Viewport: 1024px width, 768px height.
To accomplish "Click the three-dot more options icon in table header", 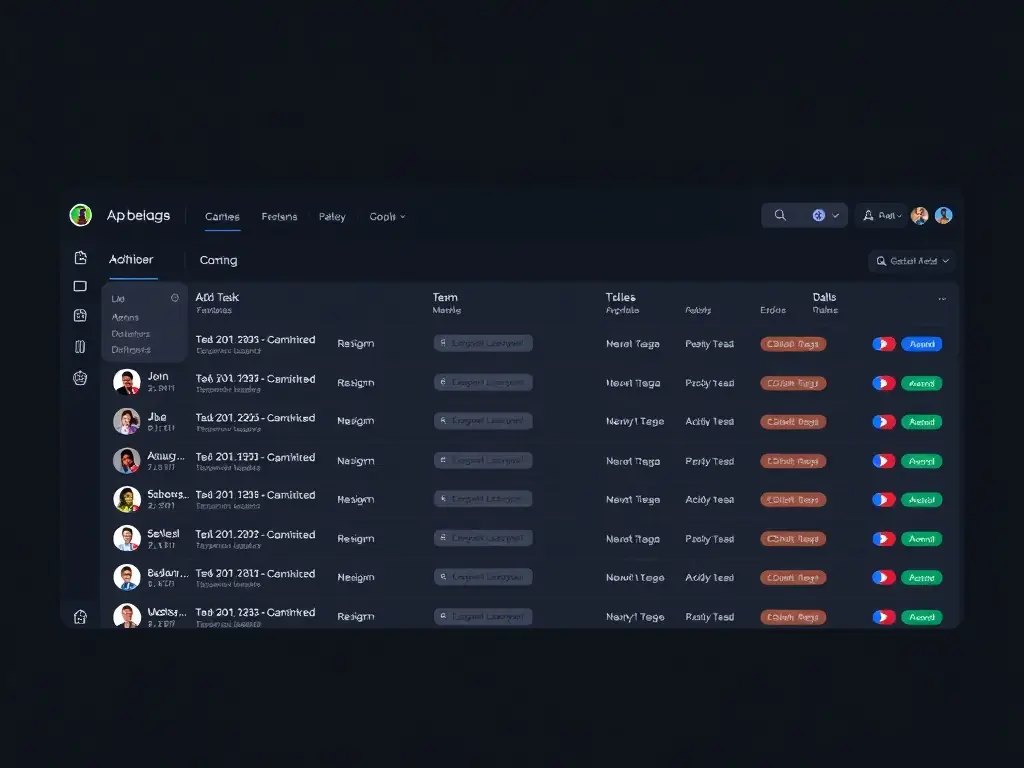I will [x=941, y=299].
